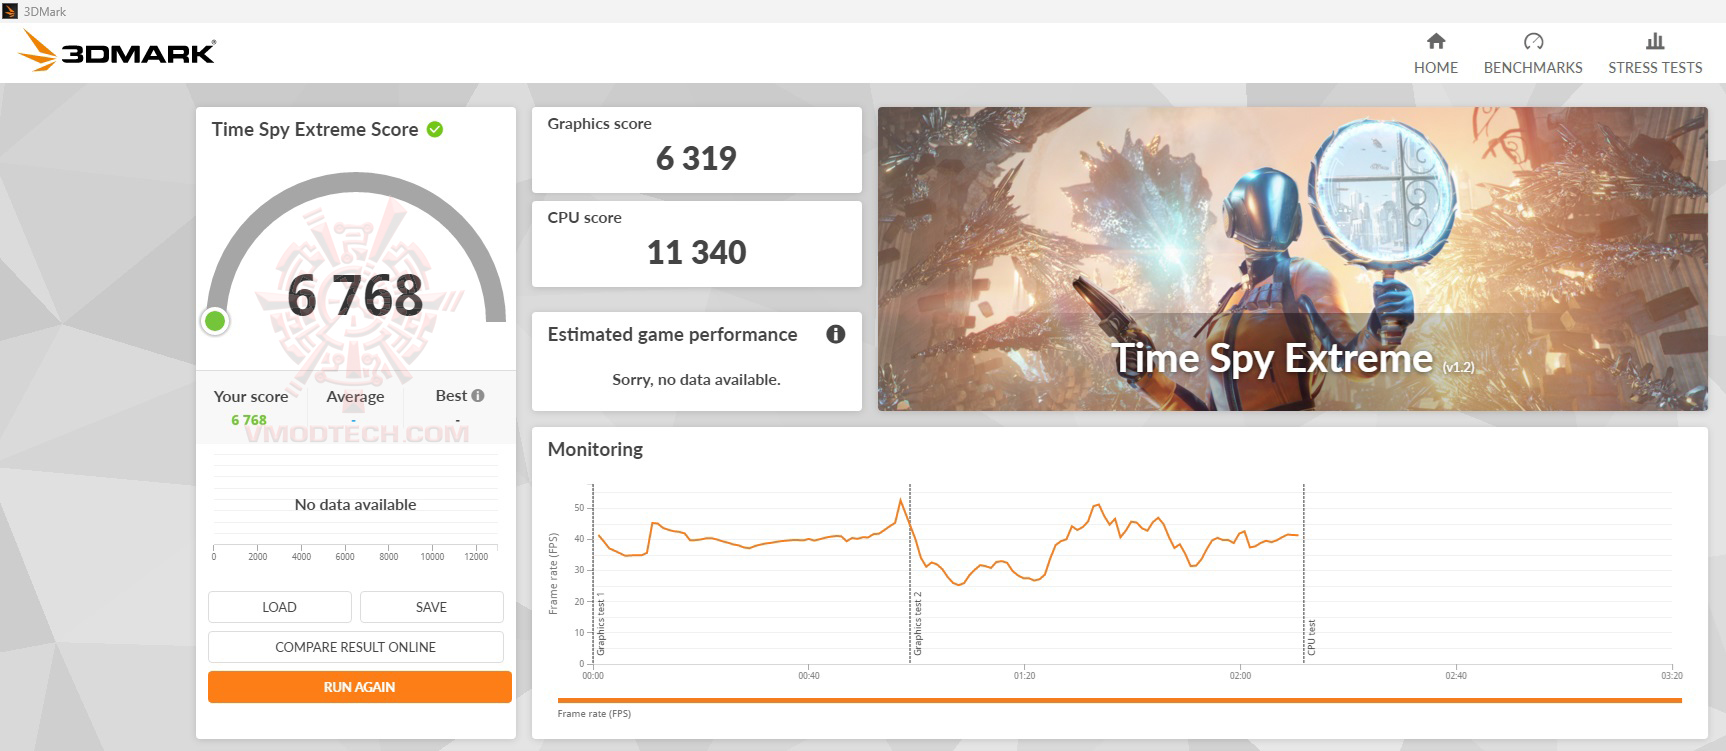Click the Estimated game performance heading
Viewport: 1726px width, 751px height.
pos(672,334)
